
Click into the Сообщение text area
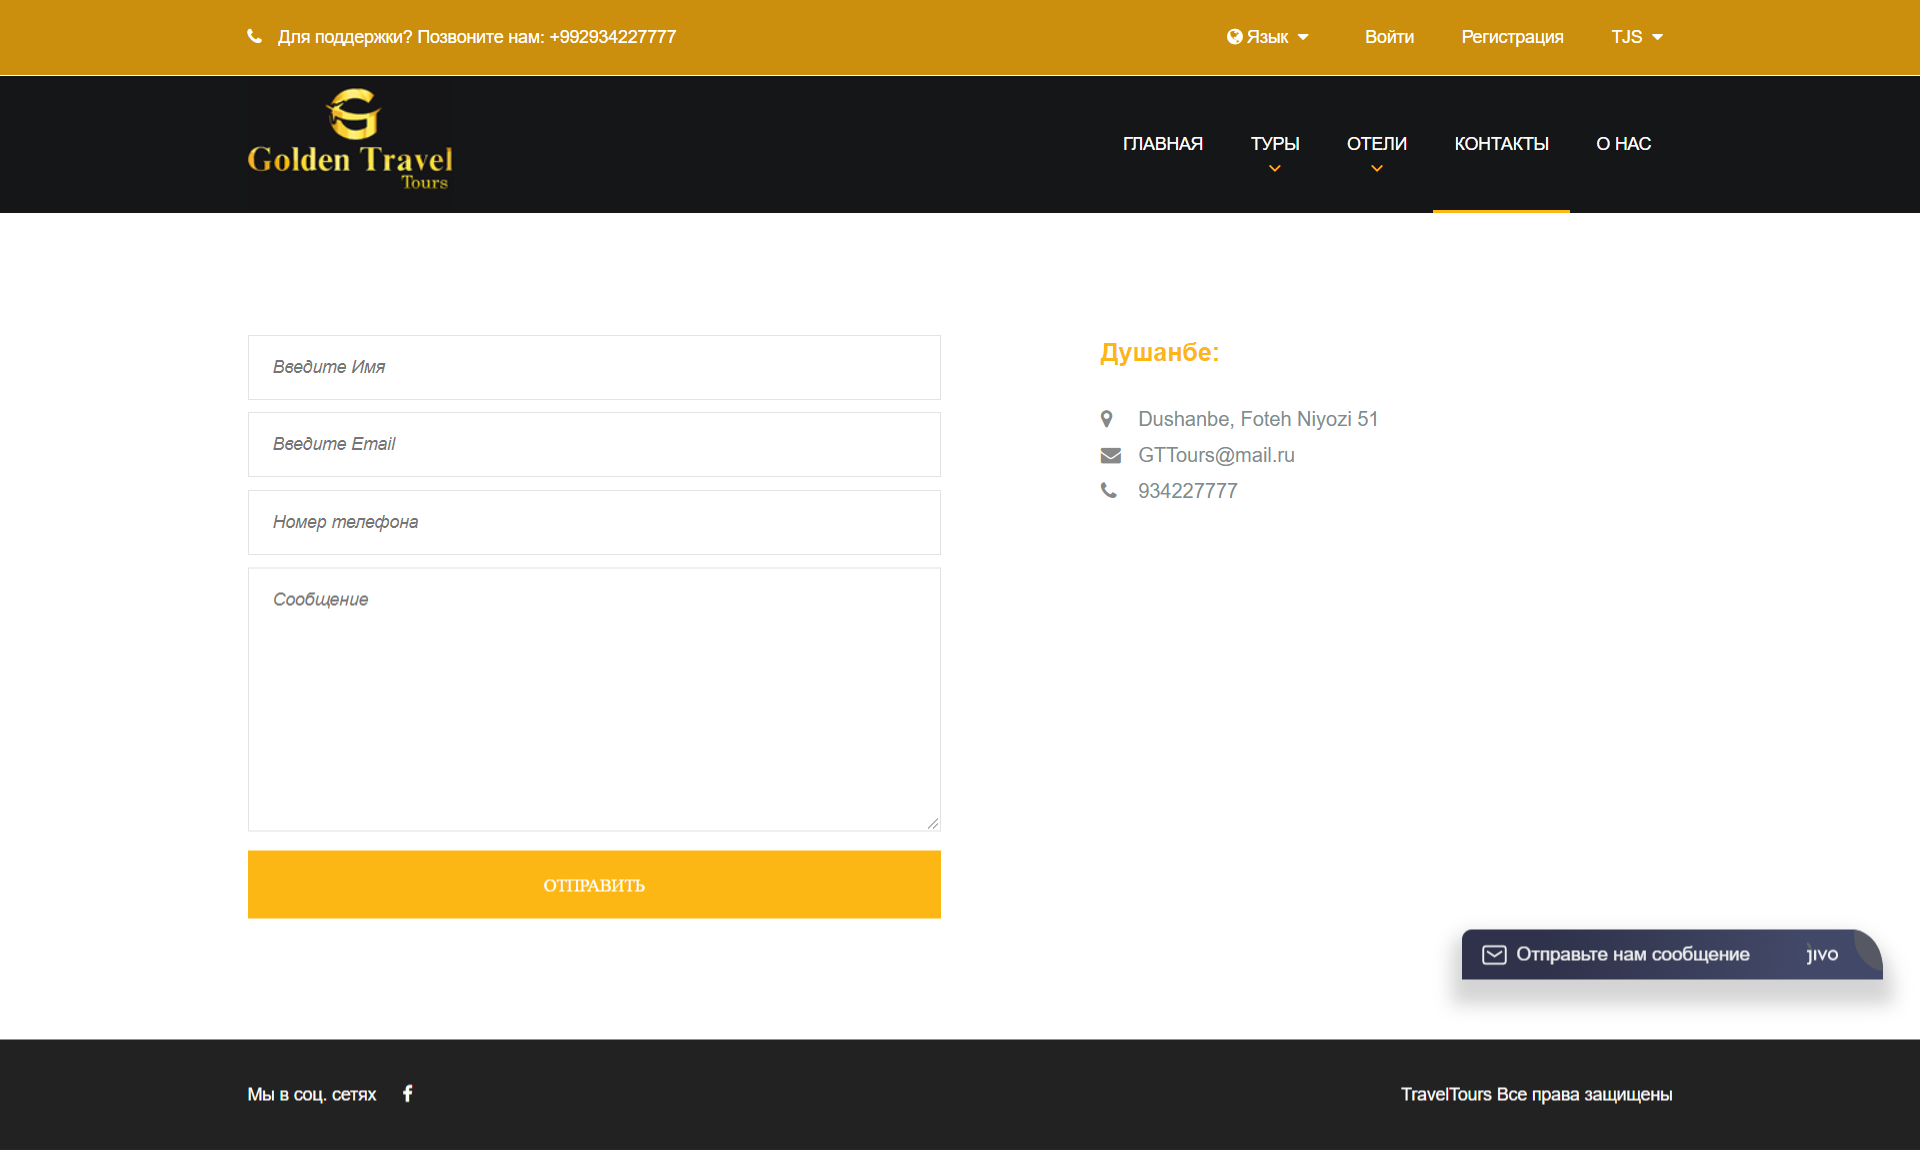pyautogui.click(x=594, y=699)
